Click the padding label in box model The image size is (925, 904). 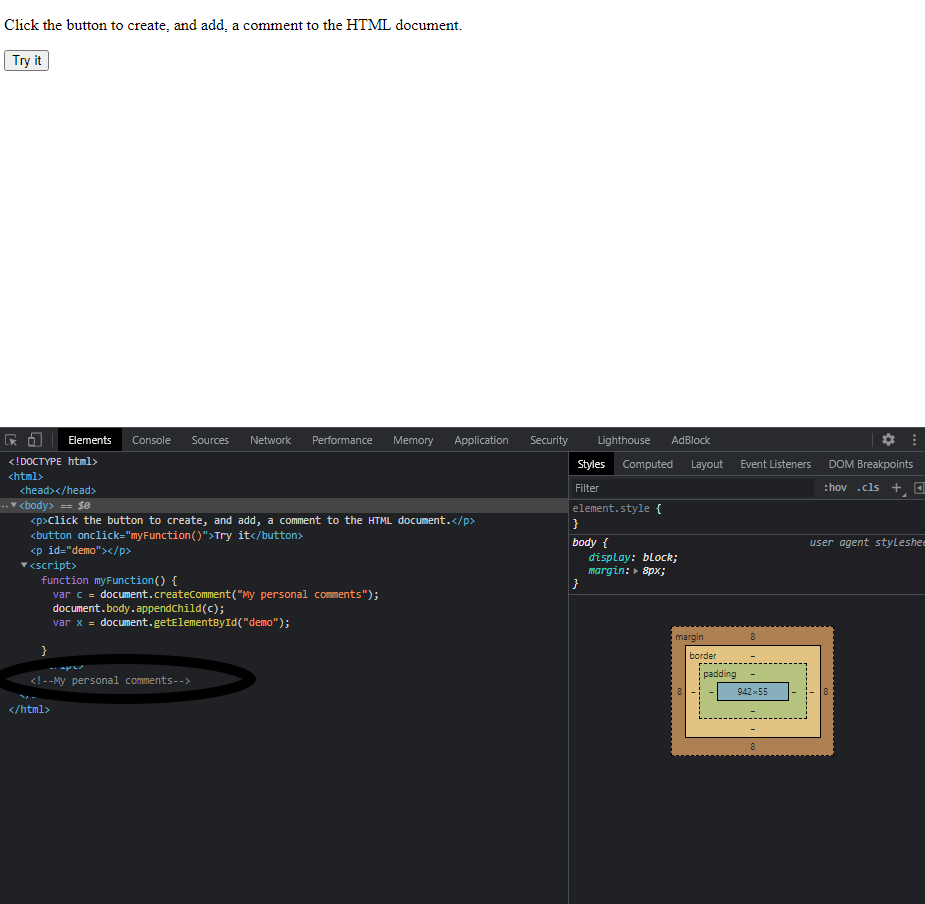coord(720,674)
